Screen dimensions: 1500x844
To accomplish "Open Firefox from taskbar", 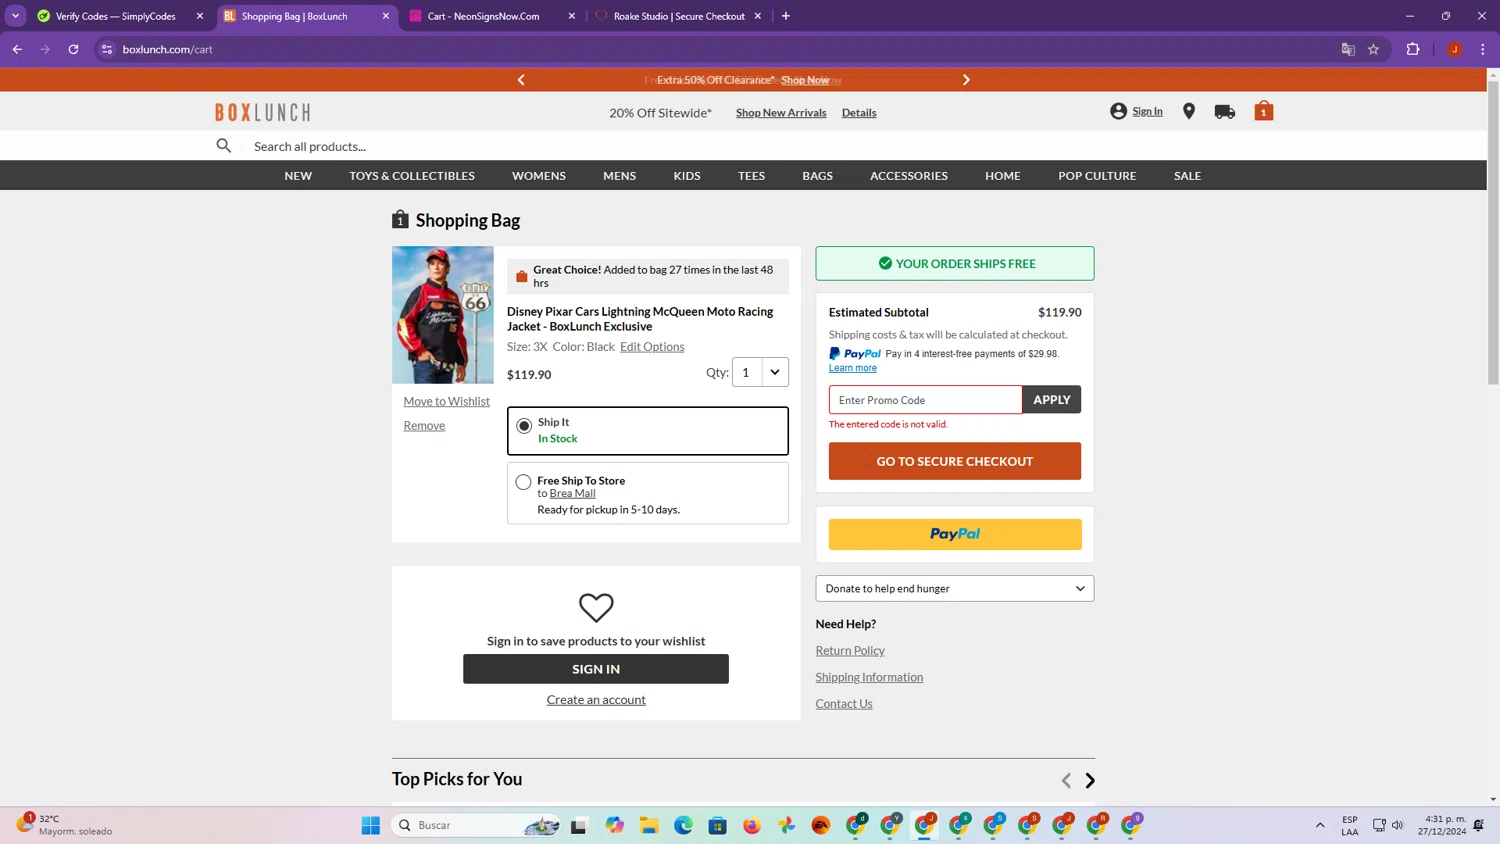I will pyautogui.click(x=752, y=825).
